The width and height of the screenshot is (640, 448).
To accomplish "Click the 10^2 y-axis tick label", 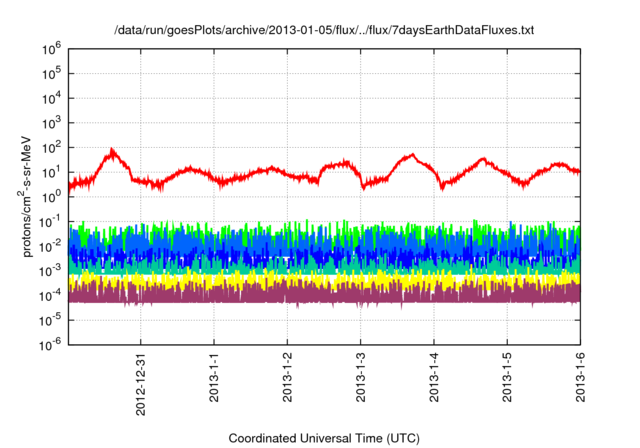I will pyautogui.click(x=51, y=147).
